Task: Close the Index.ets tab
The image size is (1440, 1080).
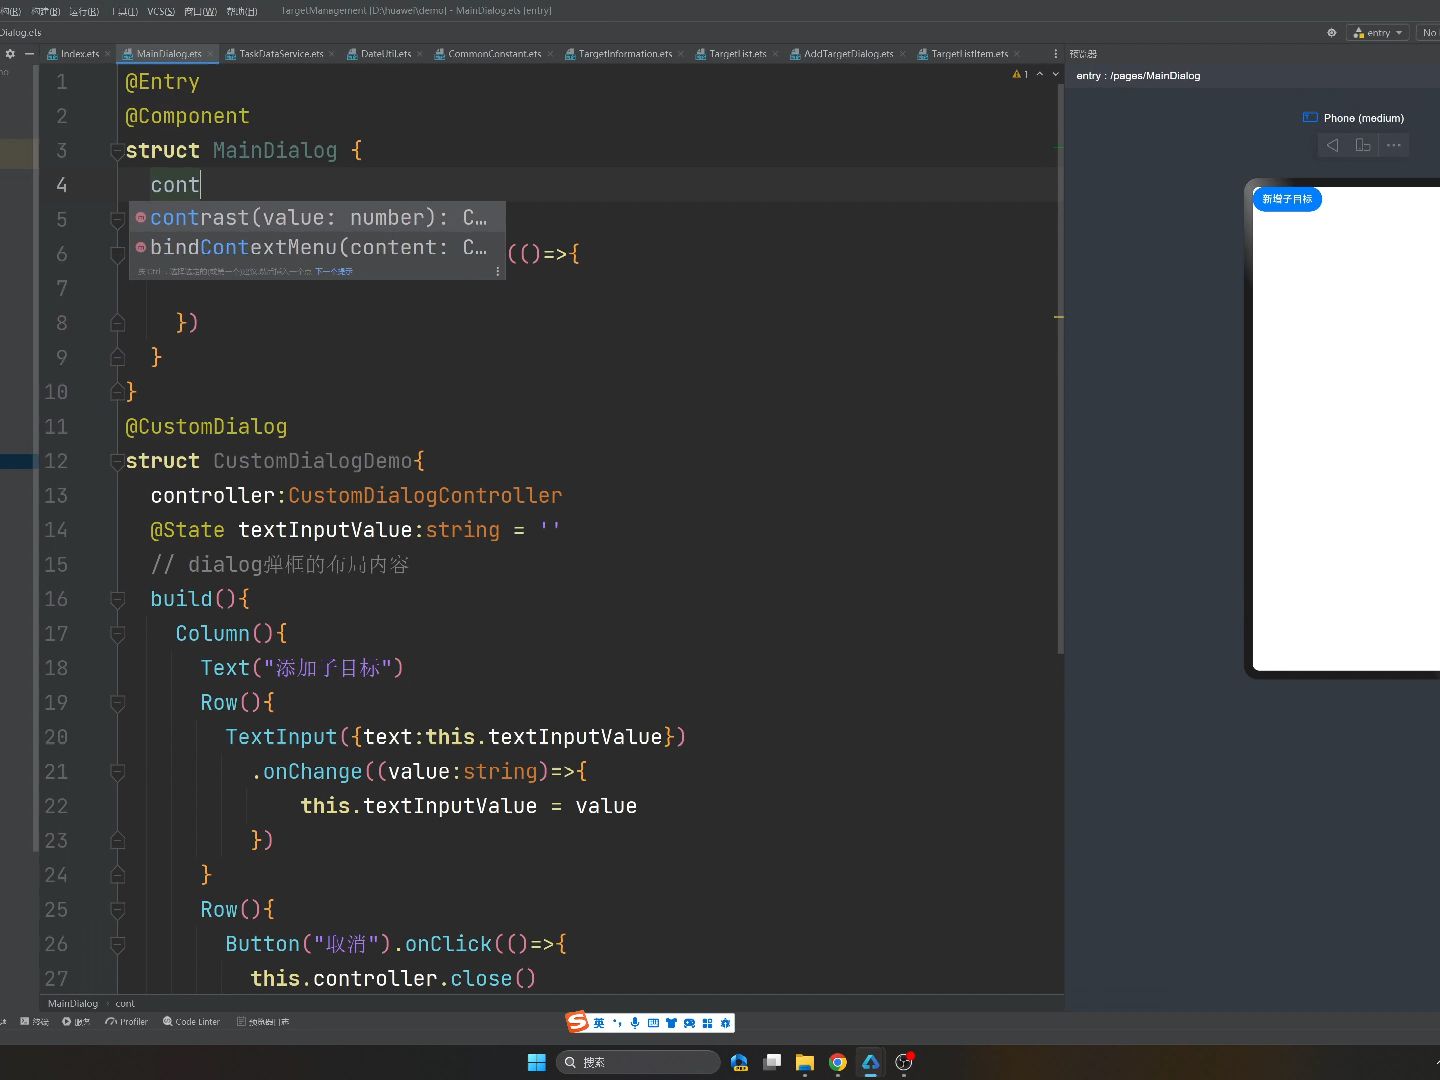Action: [109, 54]
